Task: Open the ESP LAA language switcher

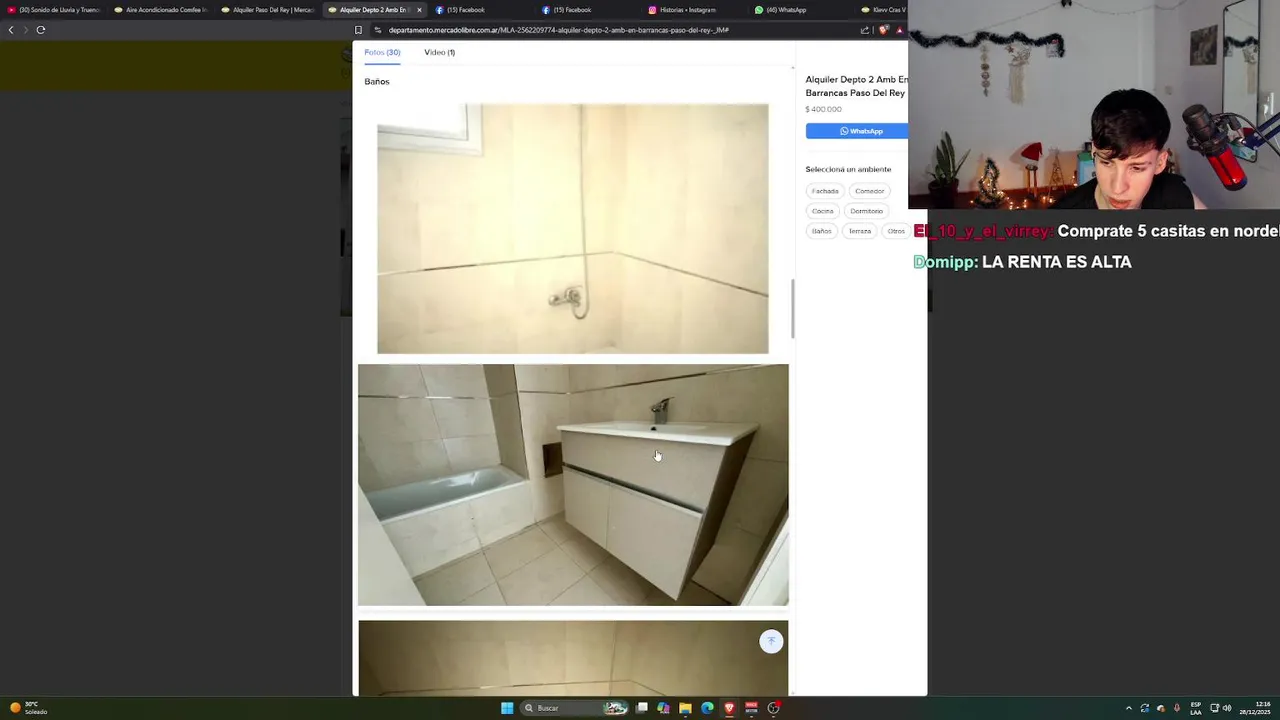Action: (1196, 708)
